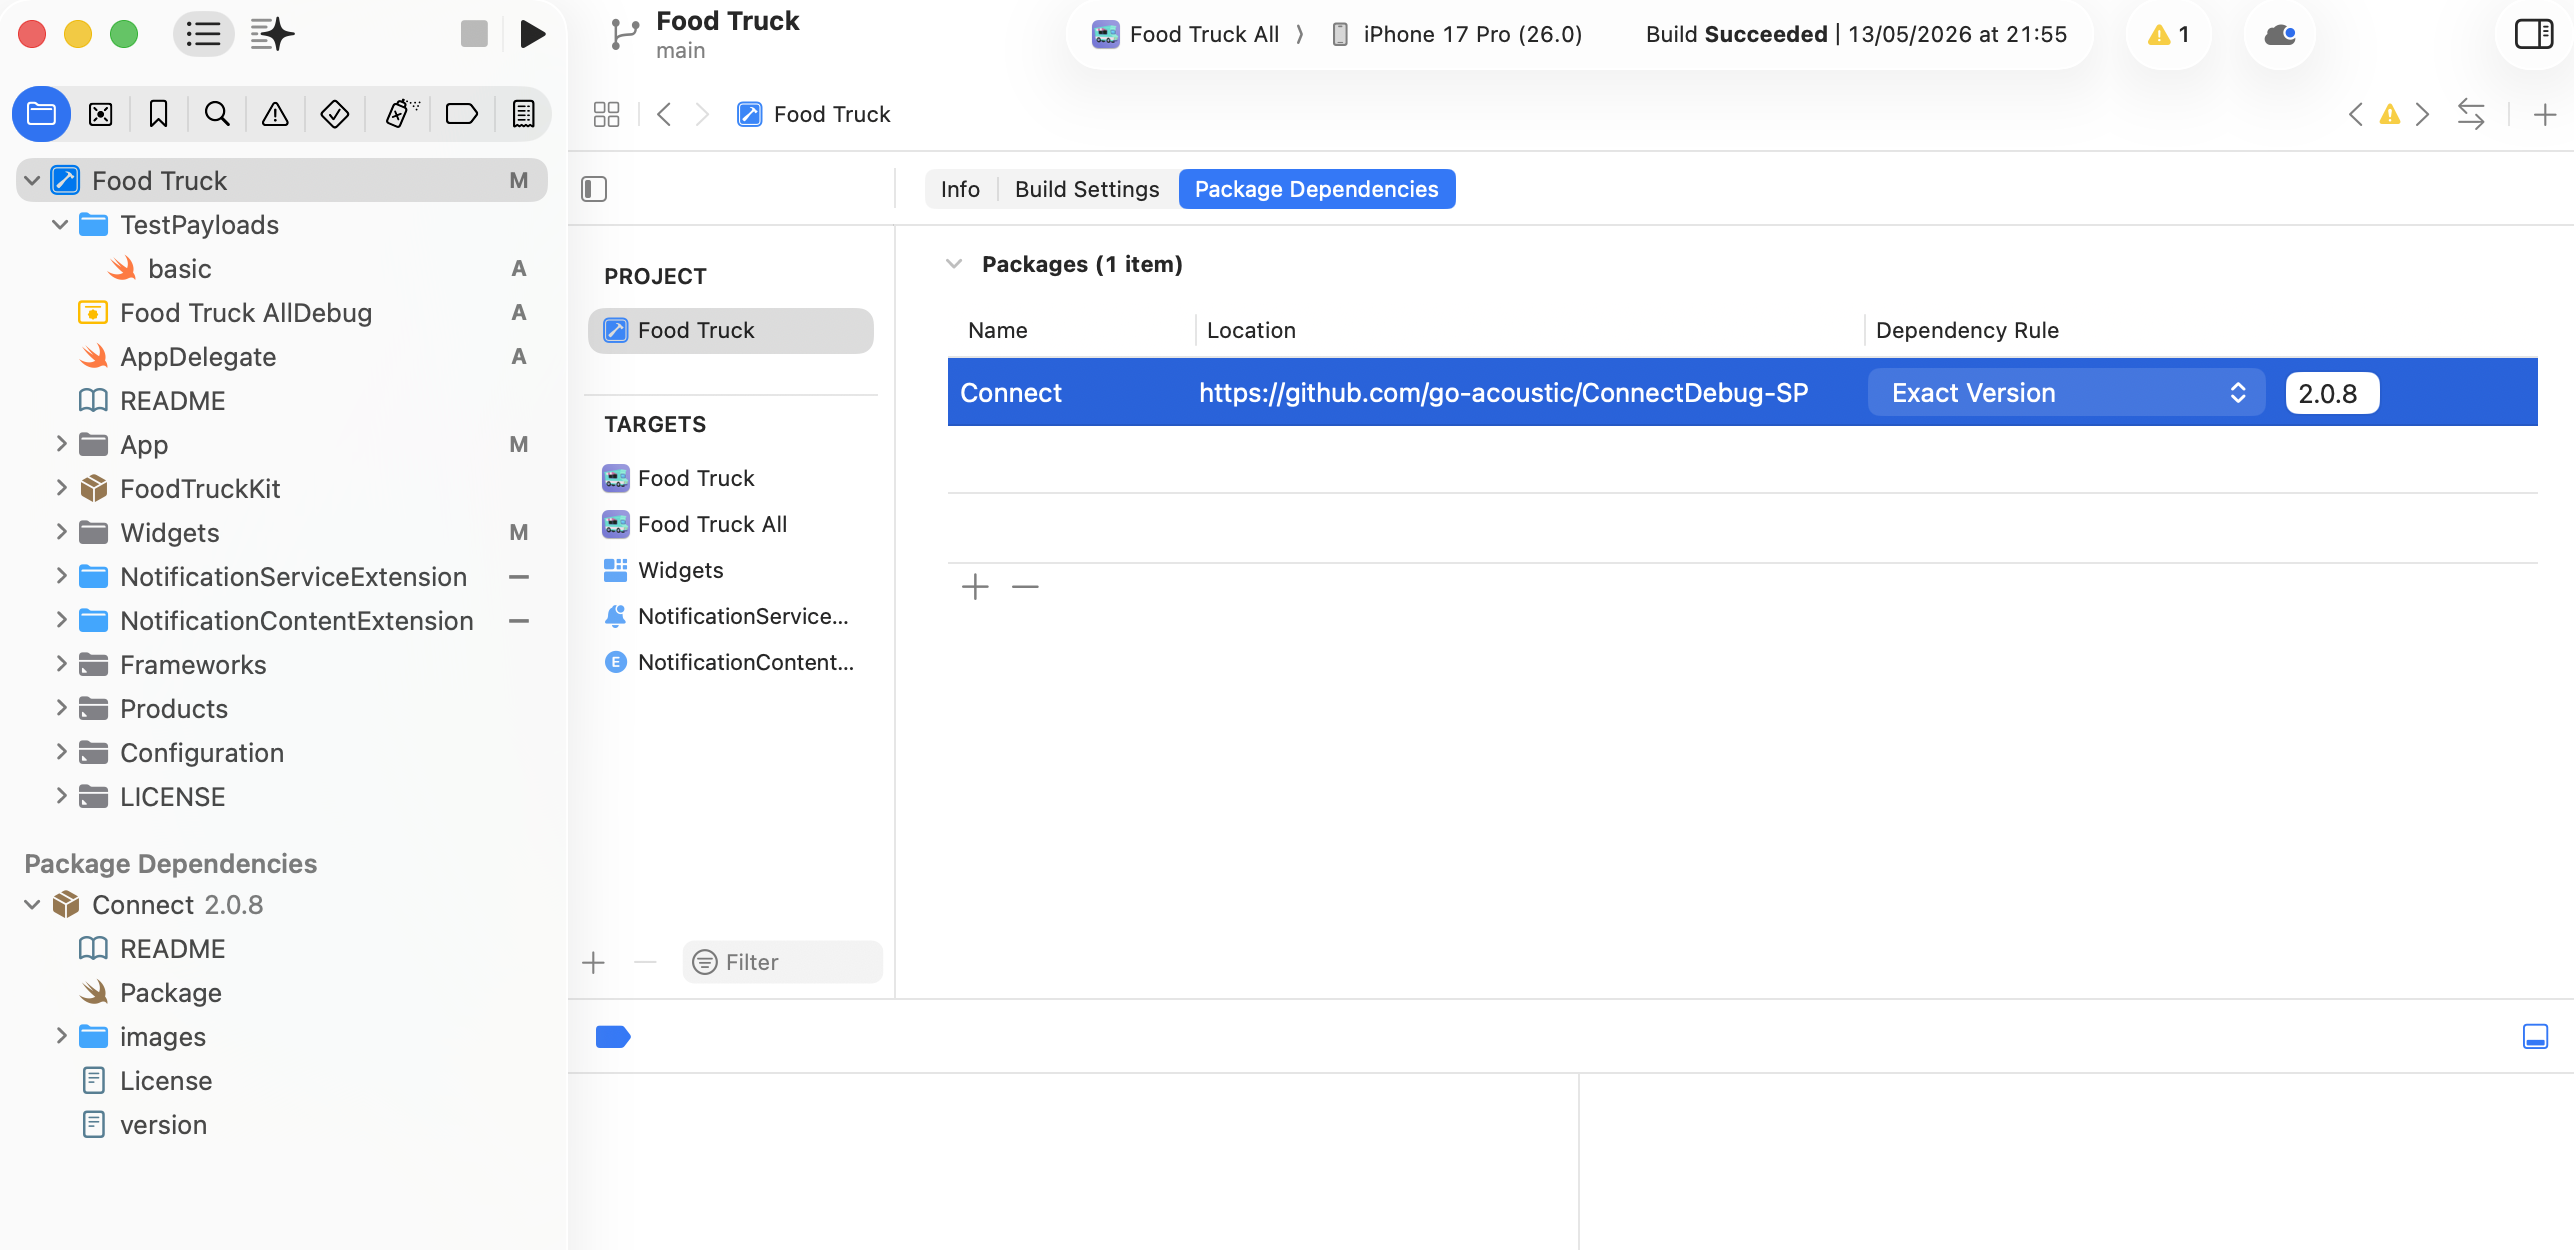Toggle the navigator list view button
This screenshot has width=2574, height=1250.
coord(203,34)
